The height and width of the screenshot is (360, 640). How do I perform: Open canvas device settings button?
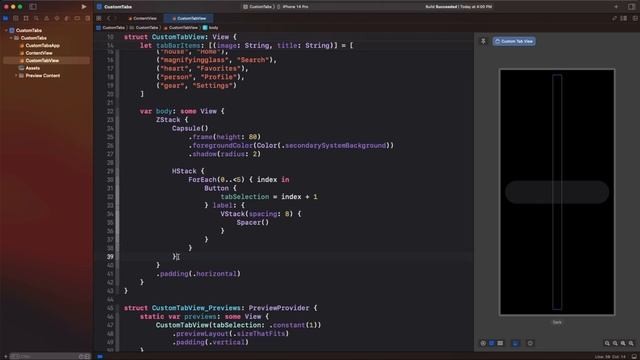click(516, 343)
